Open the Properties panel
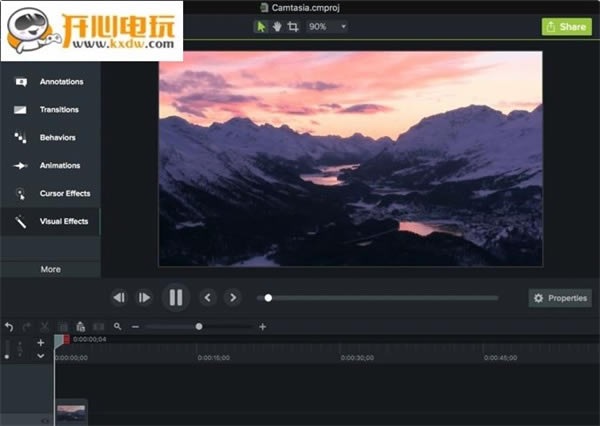The width and height of the screenshot is (600, 426). [560, 298]
